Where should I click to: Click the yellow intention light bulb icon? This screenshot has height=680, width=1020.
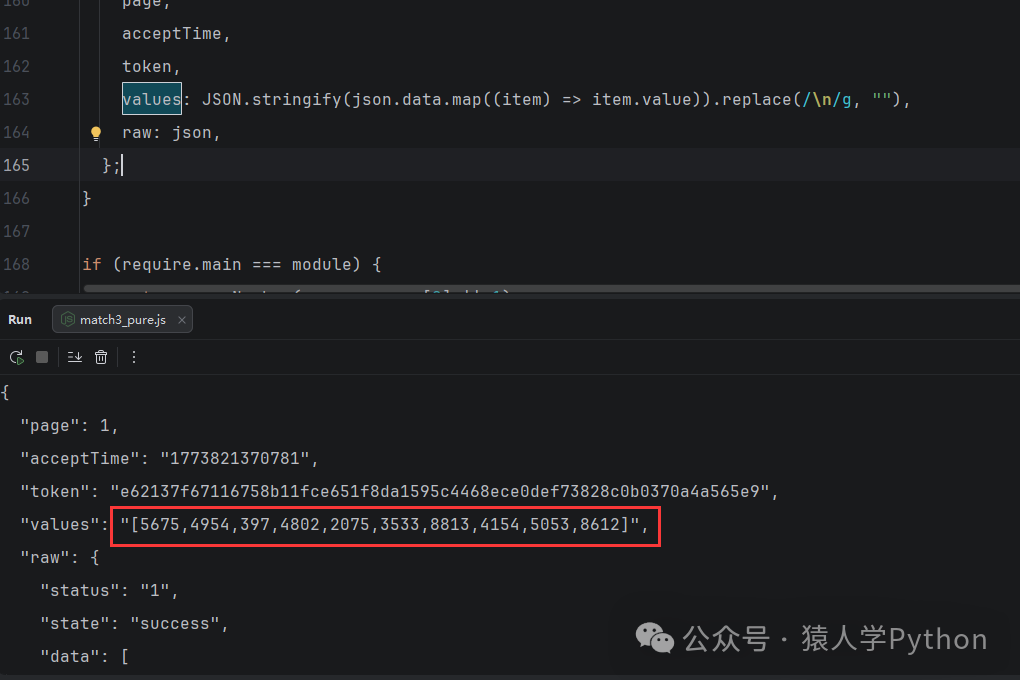click(x=96, y=133)
